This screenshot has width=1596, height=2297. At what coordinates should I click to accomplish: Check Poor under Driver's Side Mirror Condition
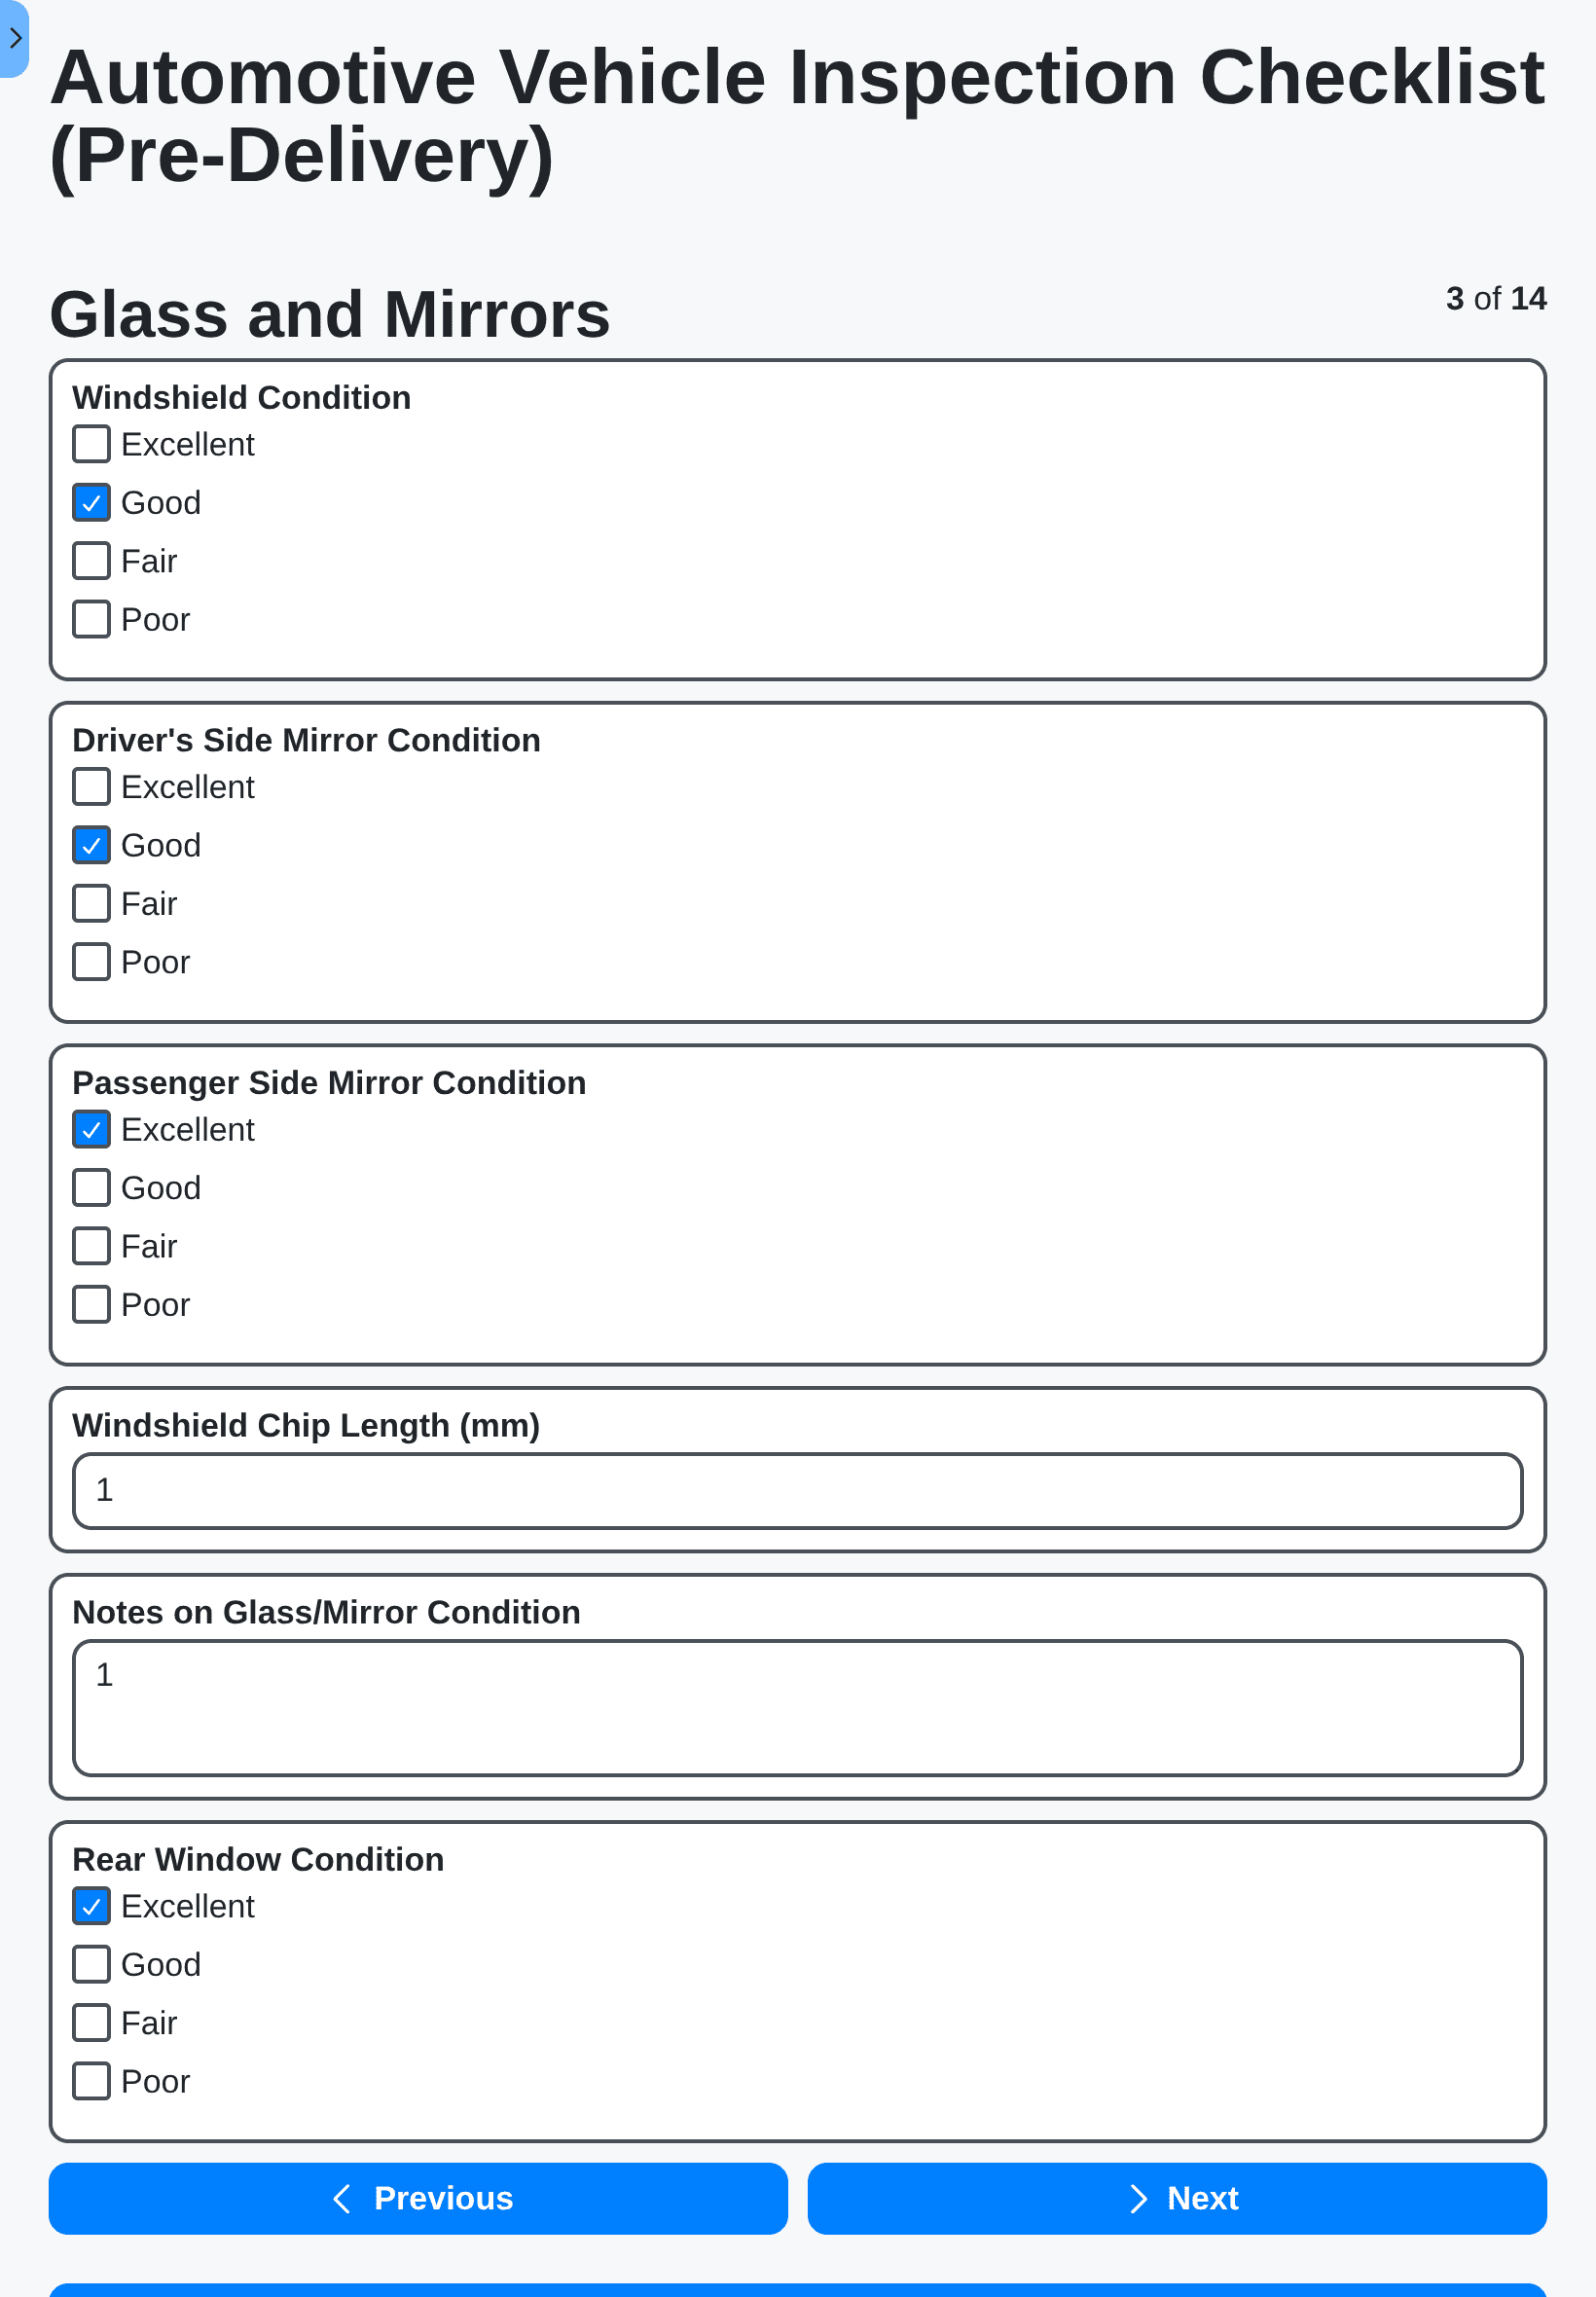point(91,961)
